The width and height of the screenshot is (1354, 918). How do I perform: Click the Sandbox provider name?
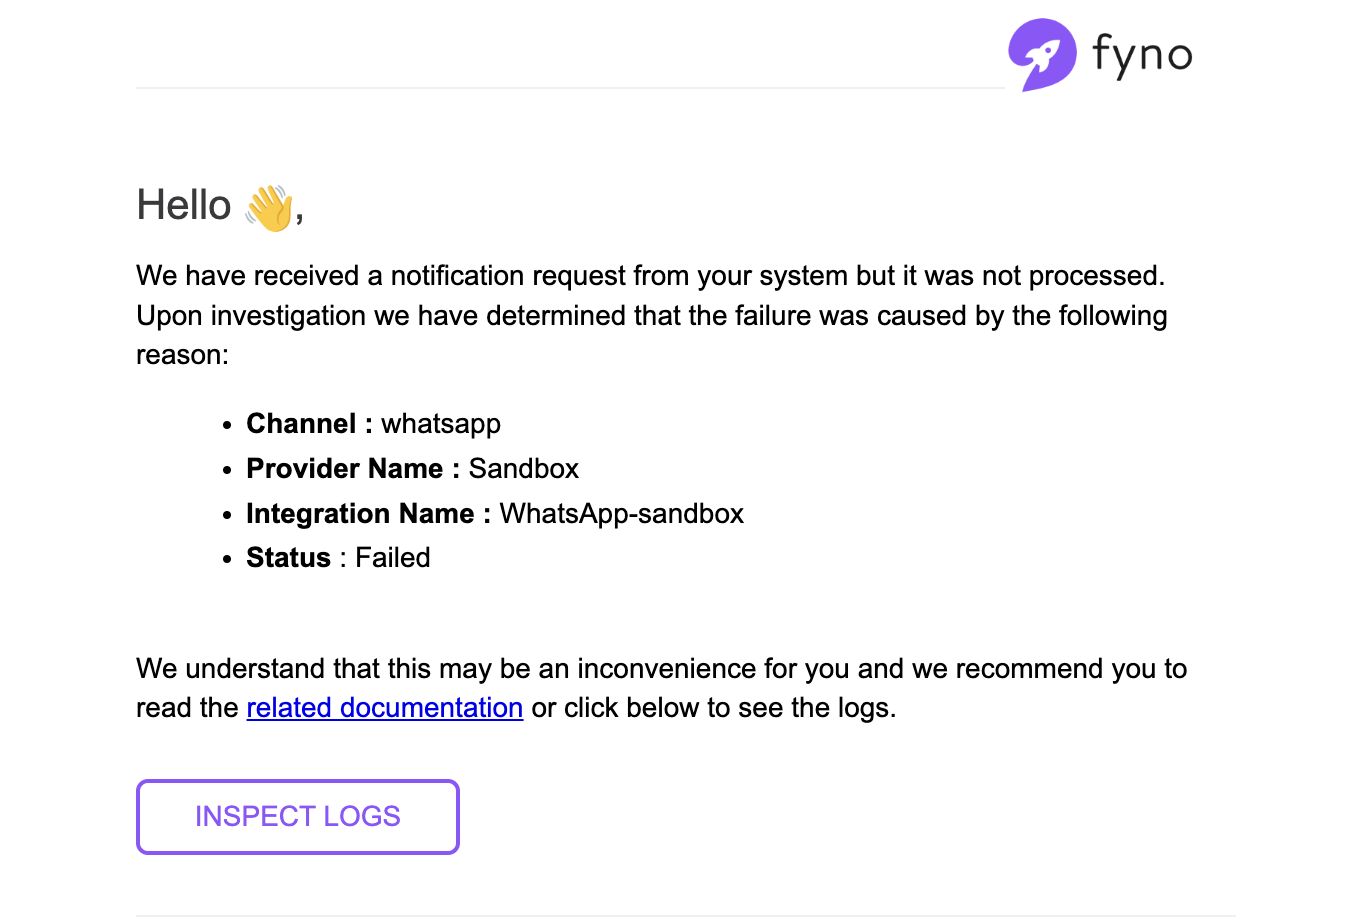click(x=523, y=468)
